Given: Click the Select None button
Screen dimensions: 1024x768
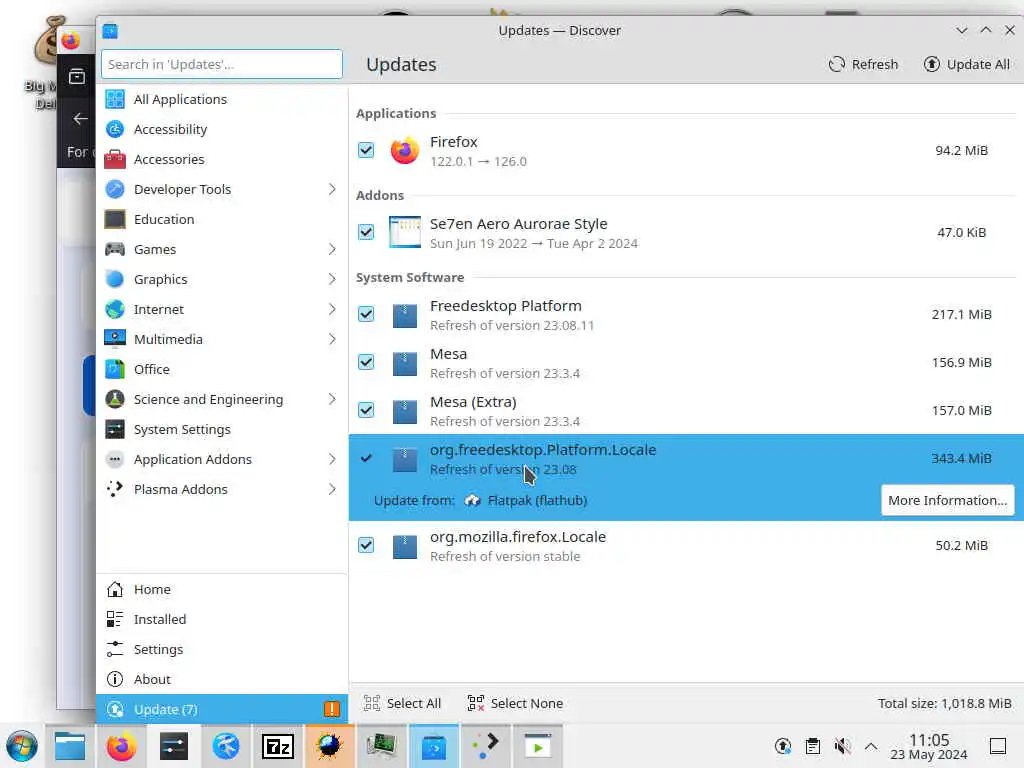Looking at the screenshot, I should click(x=515, y=703).
